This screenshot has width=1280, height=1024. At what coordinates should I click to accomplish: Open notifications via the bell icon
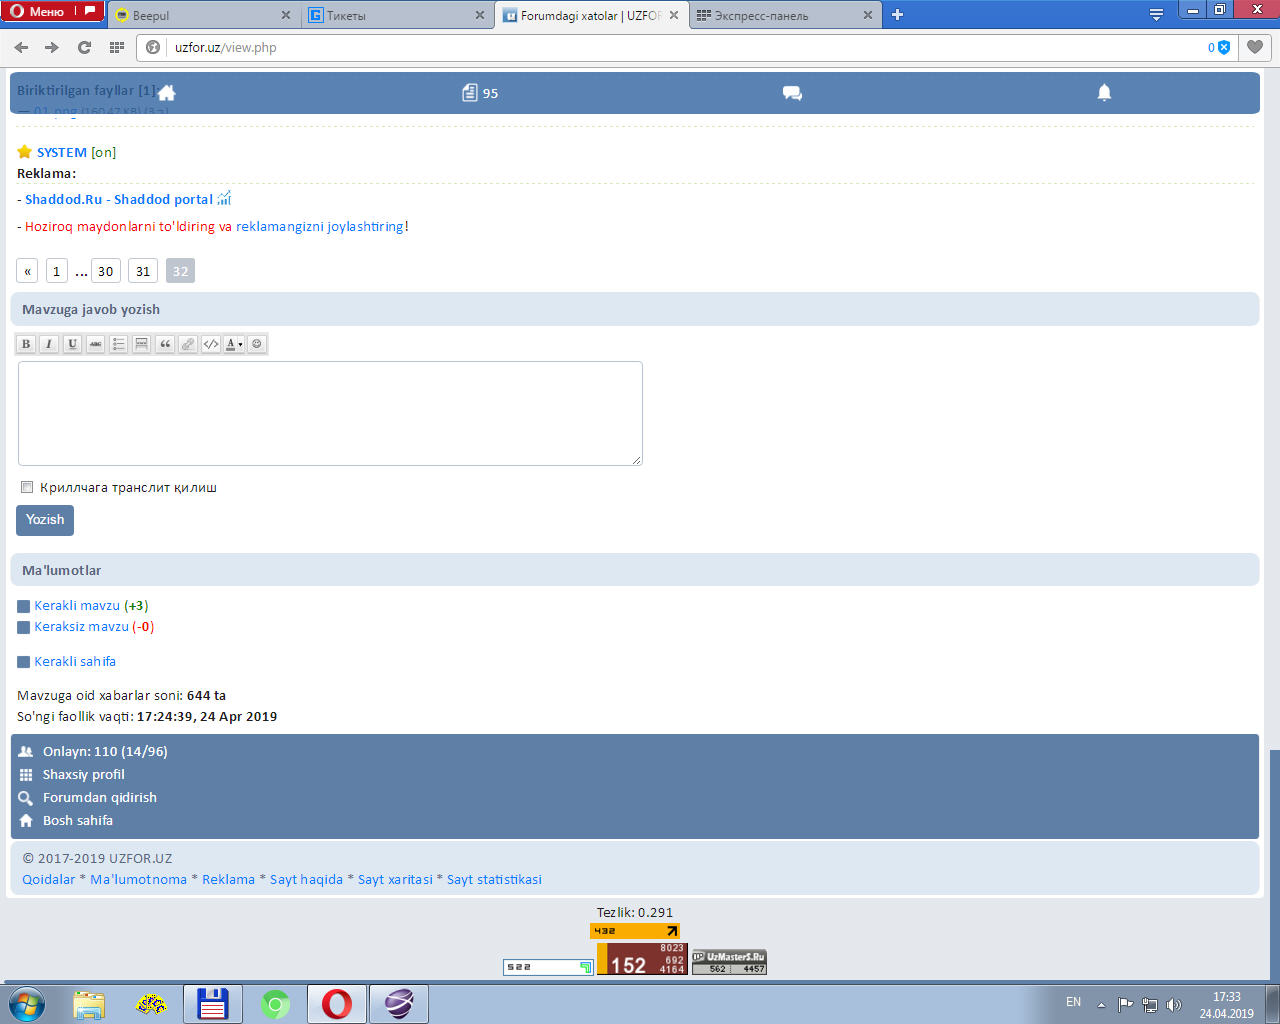point(1104,93)
